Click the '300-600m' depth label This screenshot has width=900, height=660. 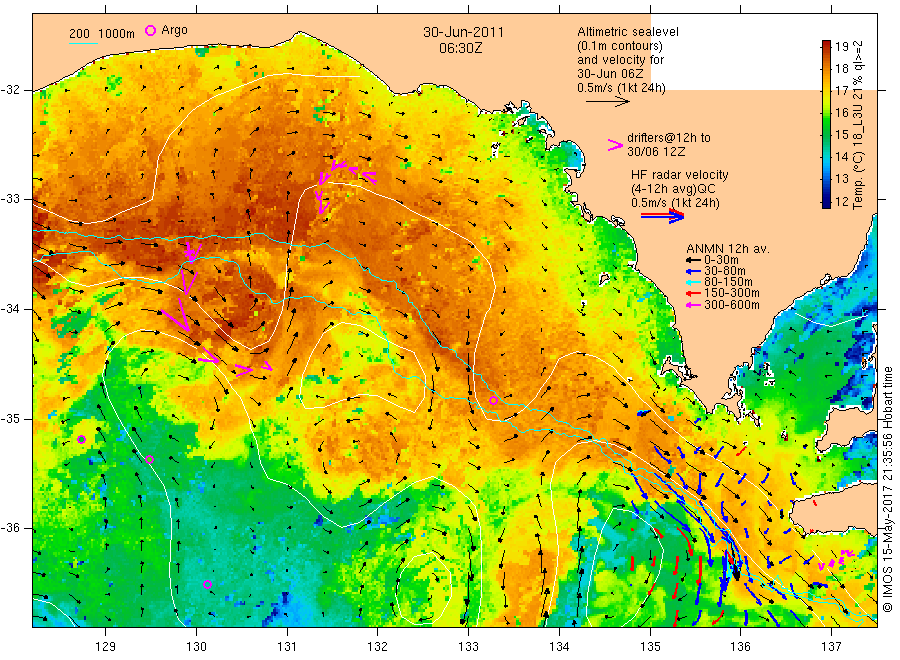pos(731,305)
